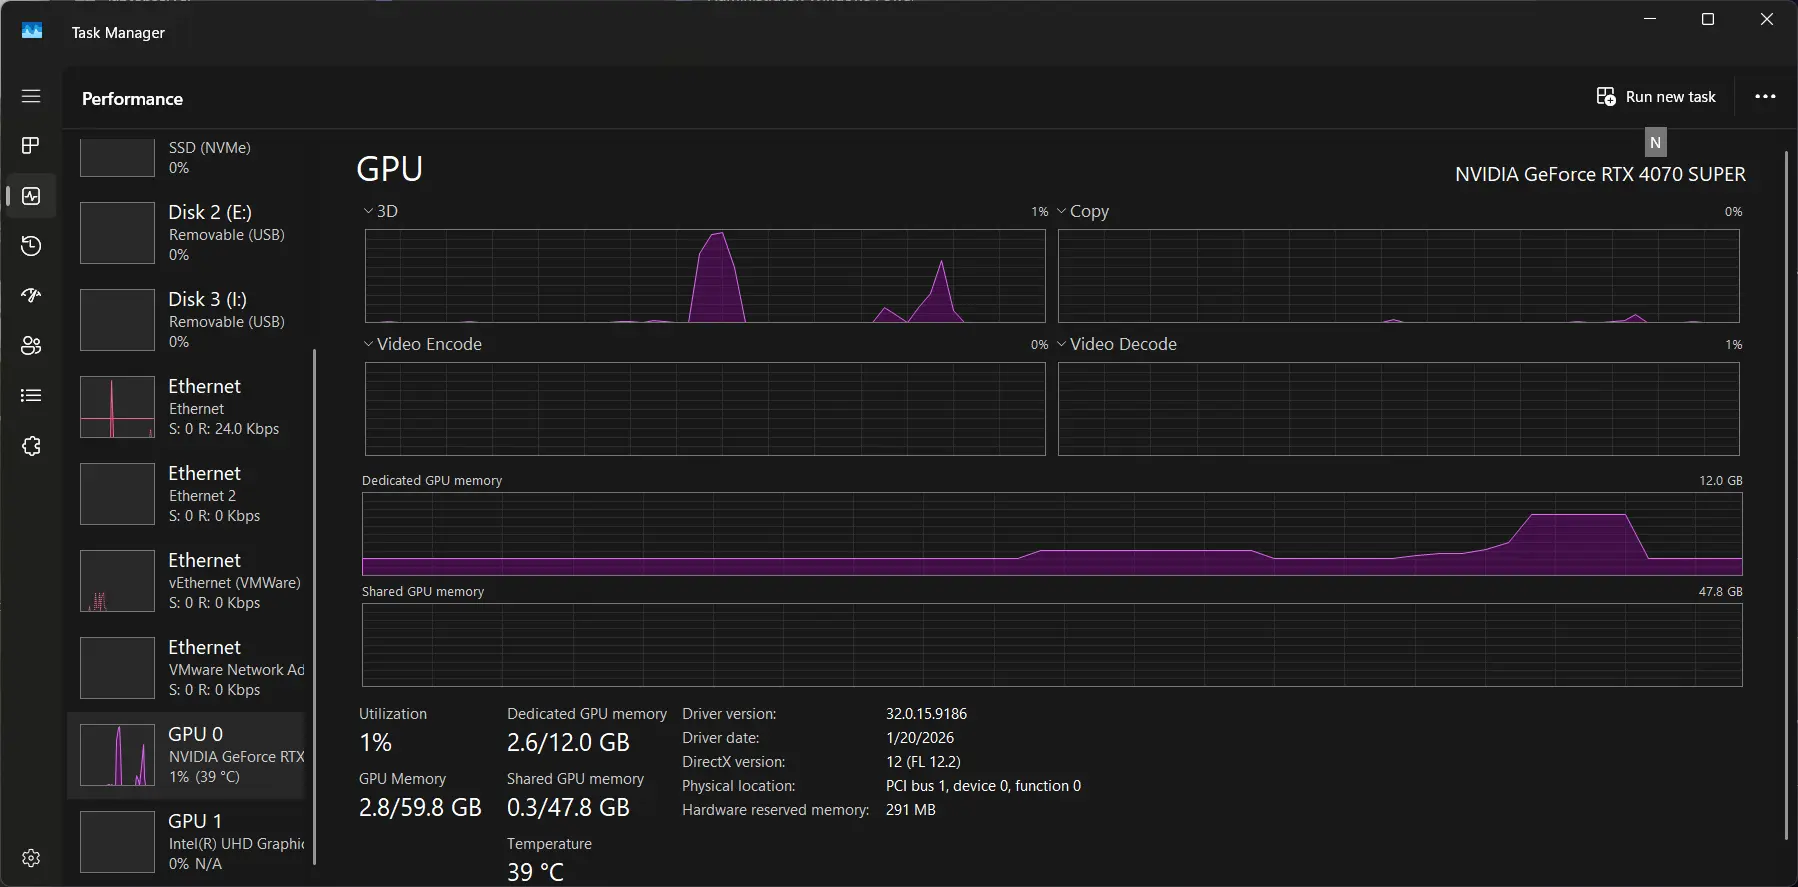Click the Shared GPU memory graph
This screenshot has width=1798, height=887.
(x=1052, y=645)
